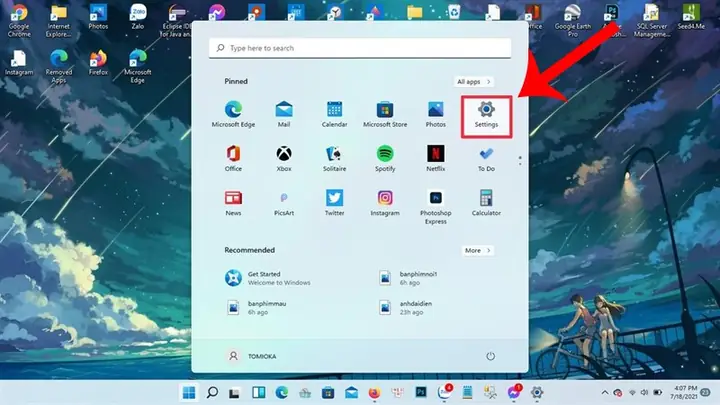The width and height of the screenshot is (720, 405).
Task: Click the volume speaker tray icon
Action: tap(644, 393)
